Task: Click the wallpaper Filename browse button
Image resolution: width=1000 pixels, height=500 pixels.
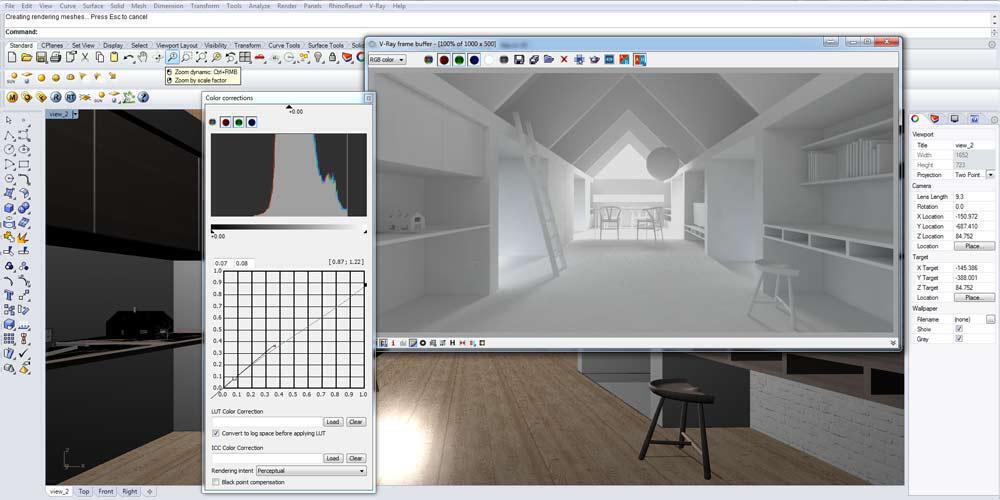Action: coord(990,319)
